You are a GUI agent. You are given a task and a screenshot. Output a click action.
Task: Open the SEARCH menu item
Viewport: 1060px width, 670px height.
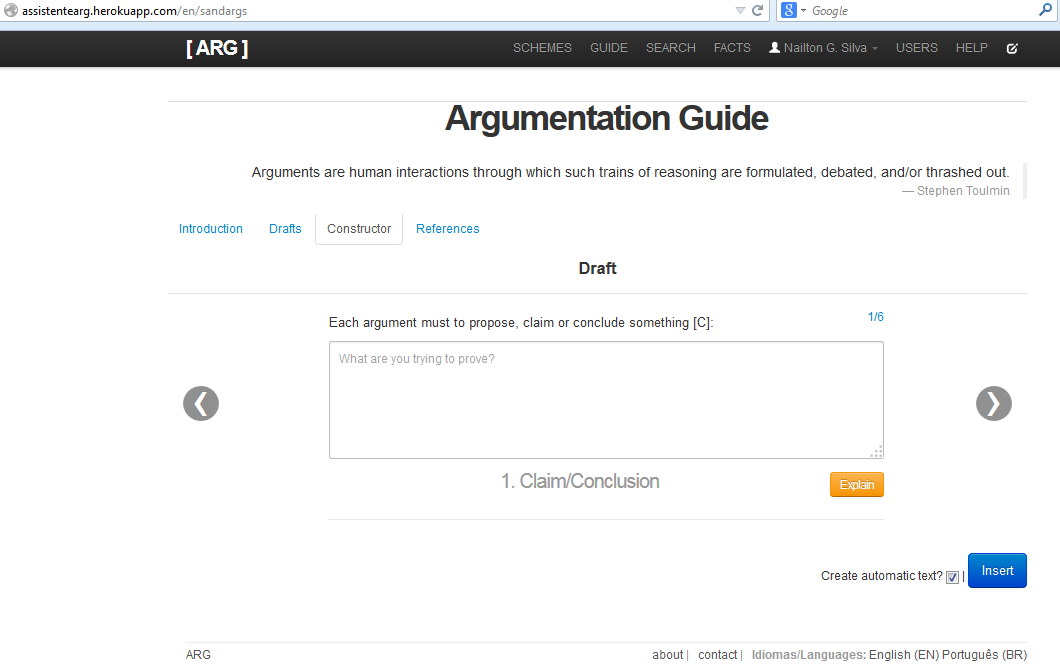click(x=671, y=48)
